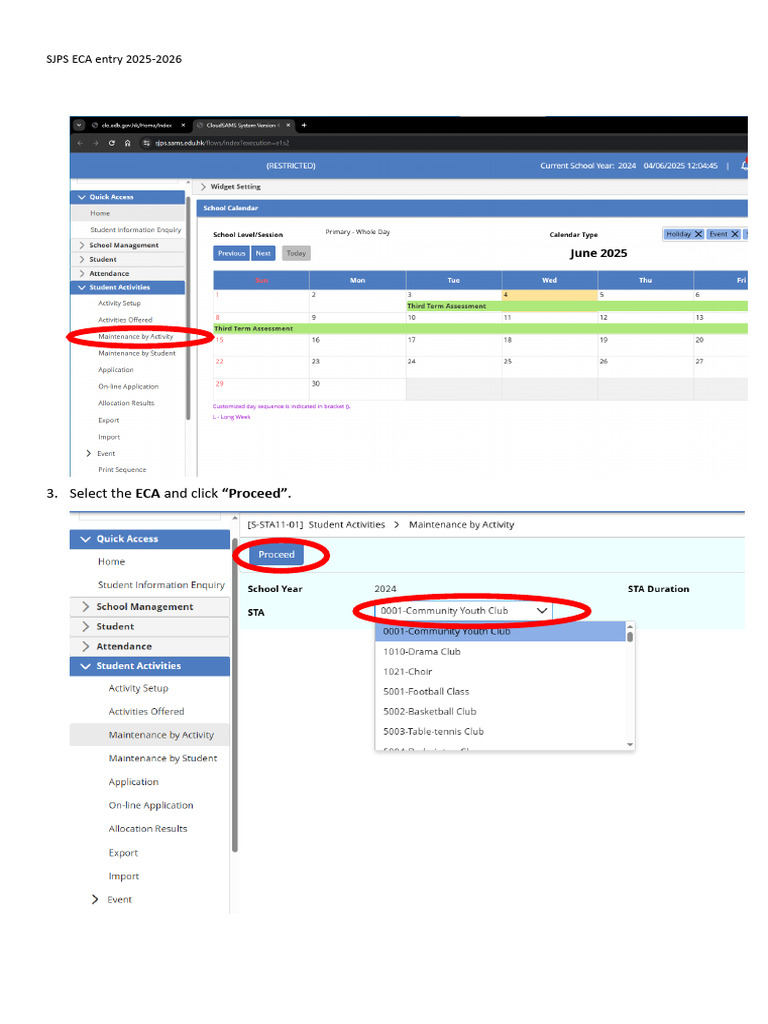Image resolution: width=768 pixels, height=1024 pixels.
Task: Select Maintenance by Activity in upper screenshot sidebar
Action: point(135,336)
